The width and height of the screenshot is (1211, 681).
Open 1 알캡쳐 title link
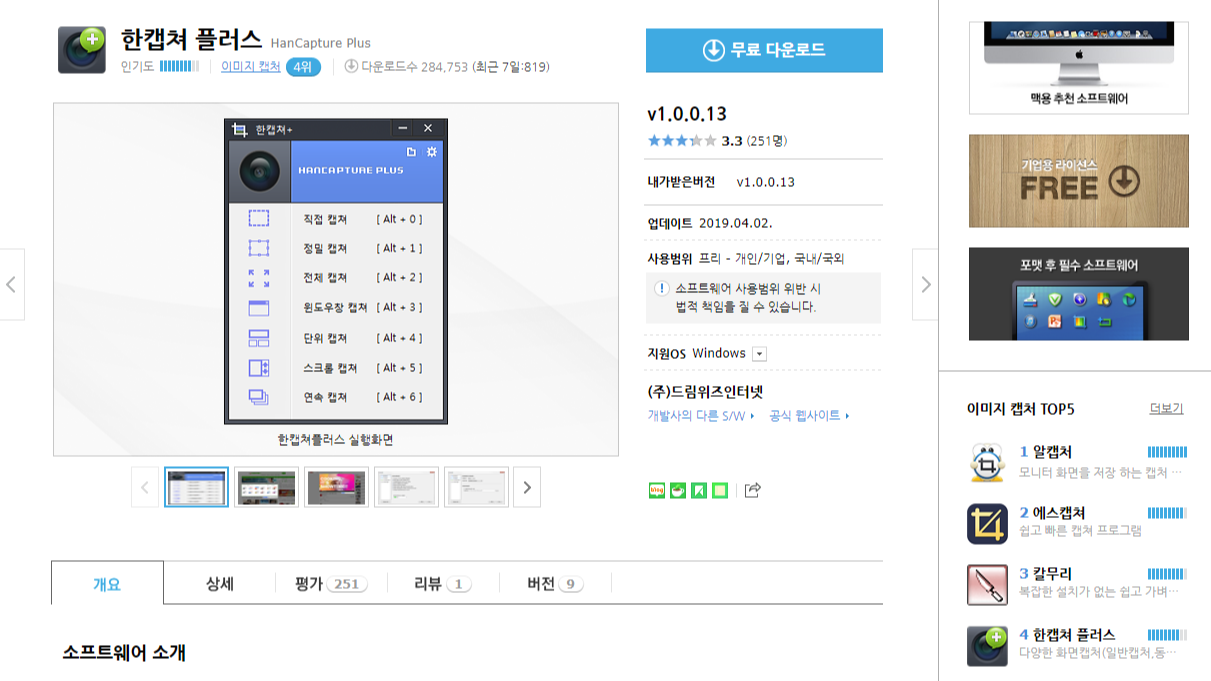[x=1046, y=452]
